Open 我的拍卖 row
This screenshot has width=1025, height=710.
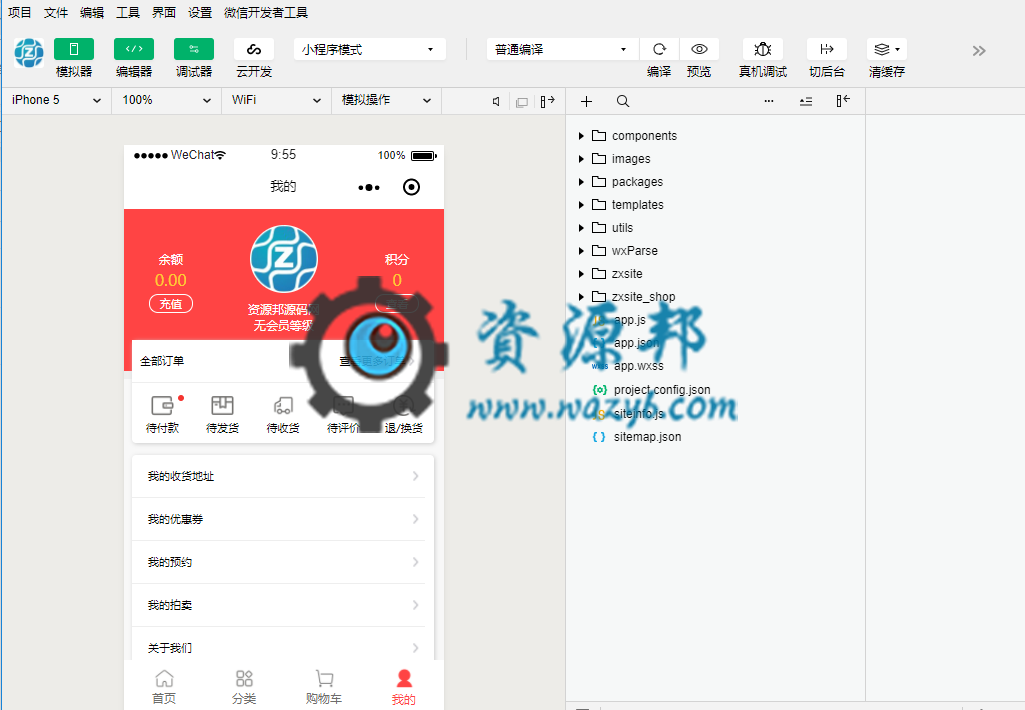tap(283, 605)
